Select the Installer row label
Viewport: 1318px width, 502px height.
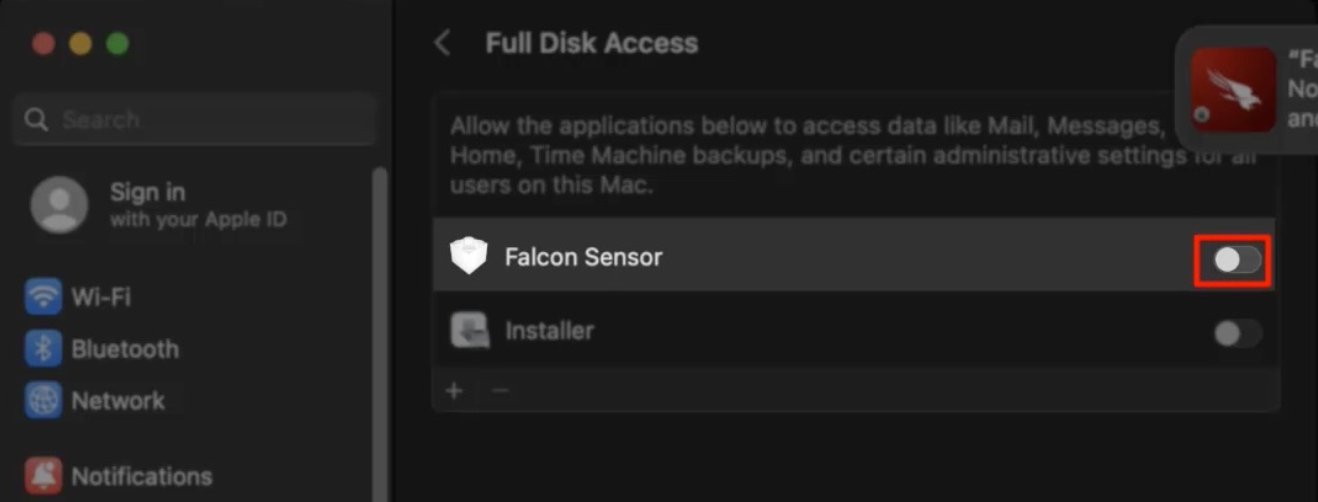click(549, 330)
